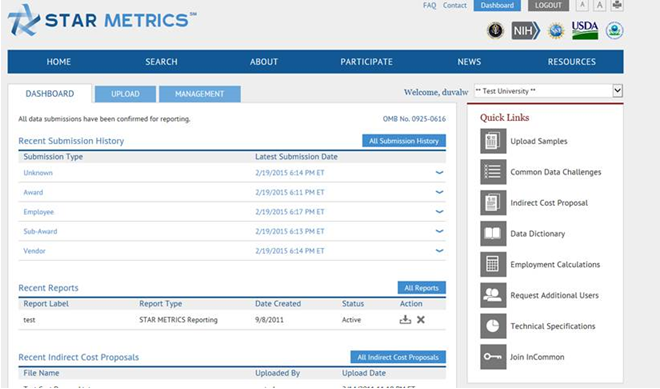660x389 pixels.
Task: Open the PARTICIPATE navigation menu
Action: click(x=366, y=62)
